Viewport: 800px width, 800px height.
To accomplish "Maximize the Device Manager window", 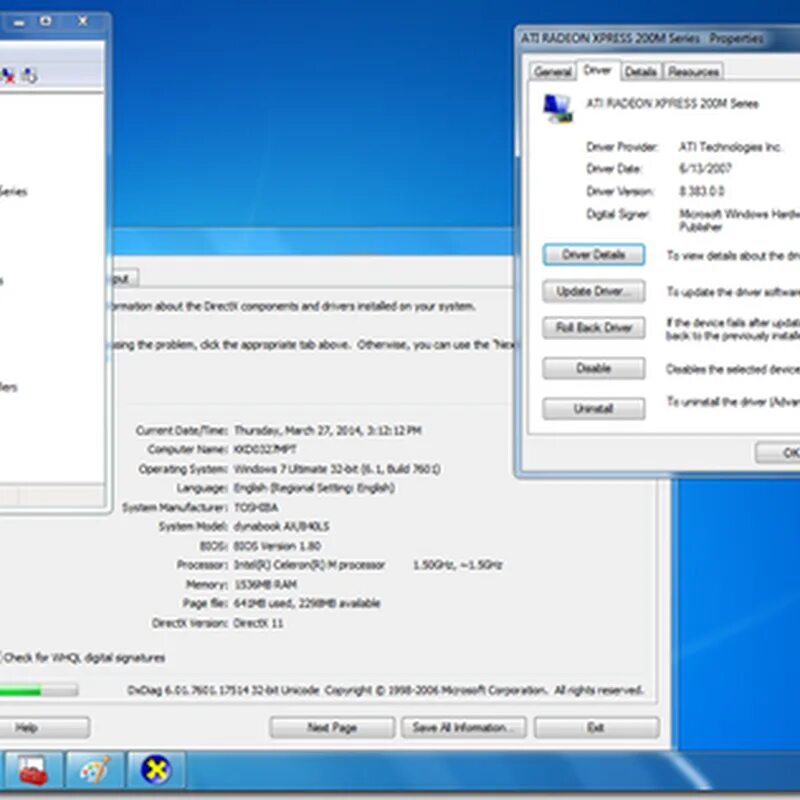I will pyautogui.click(x=46, y=21).
